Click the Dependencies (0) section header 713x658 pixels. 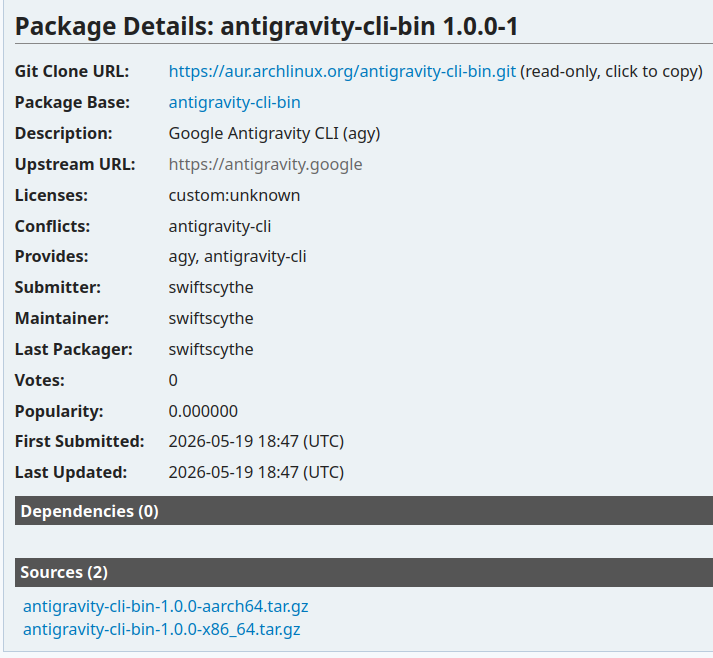pos(364,511)
